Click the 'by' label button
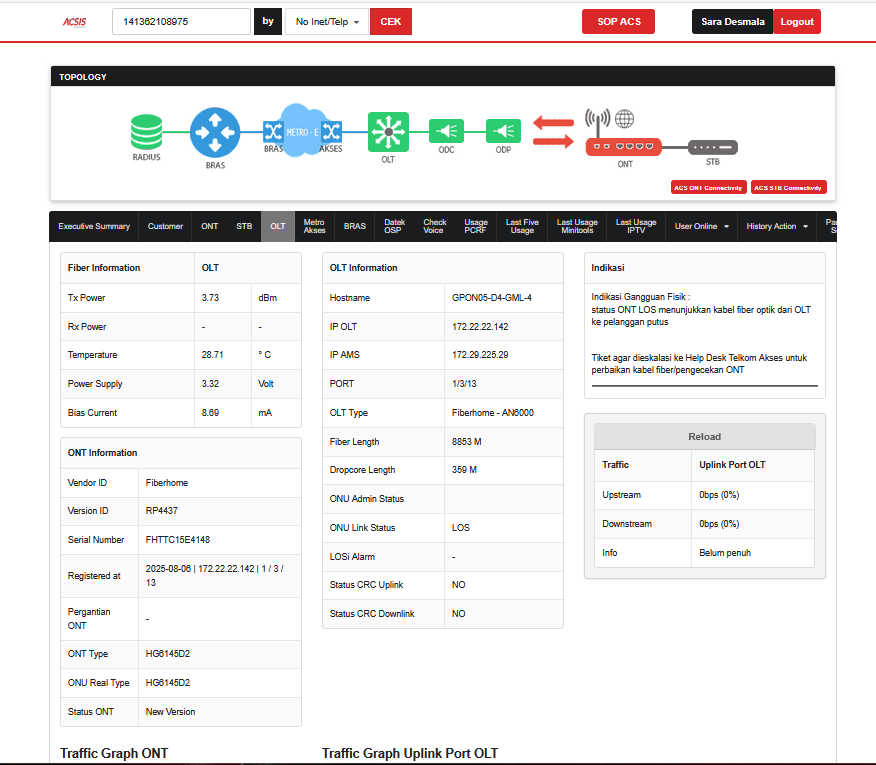The width and height of the screenshot is (876, 765). 268,22
